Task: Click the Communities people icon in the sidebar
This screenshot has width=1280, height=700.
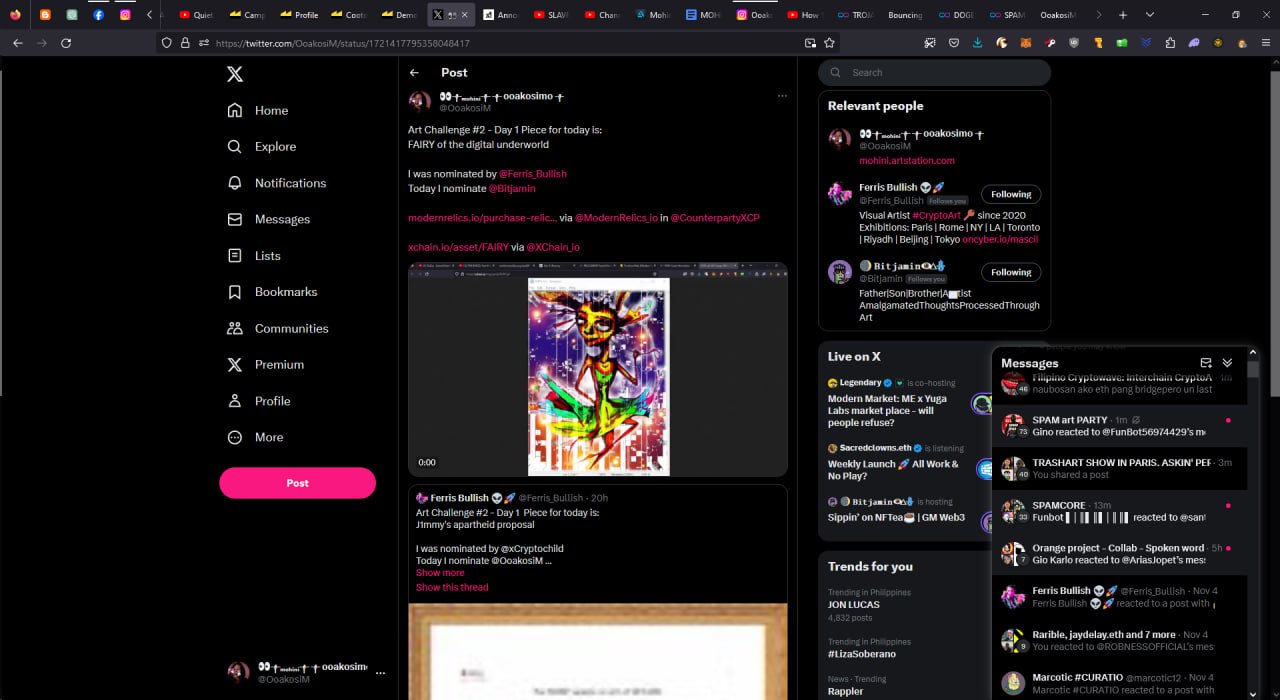Action: click(x=235, y=328)
